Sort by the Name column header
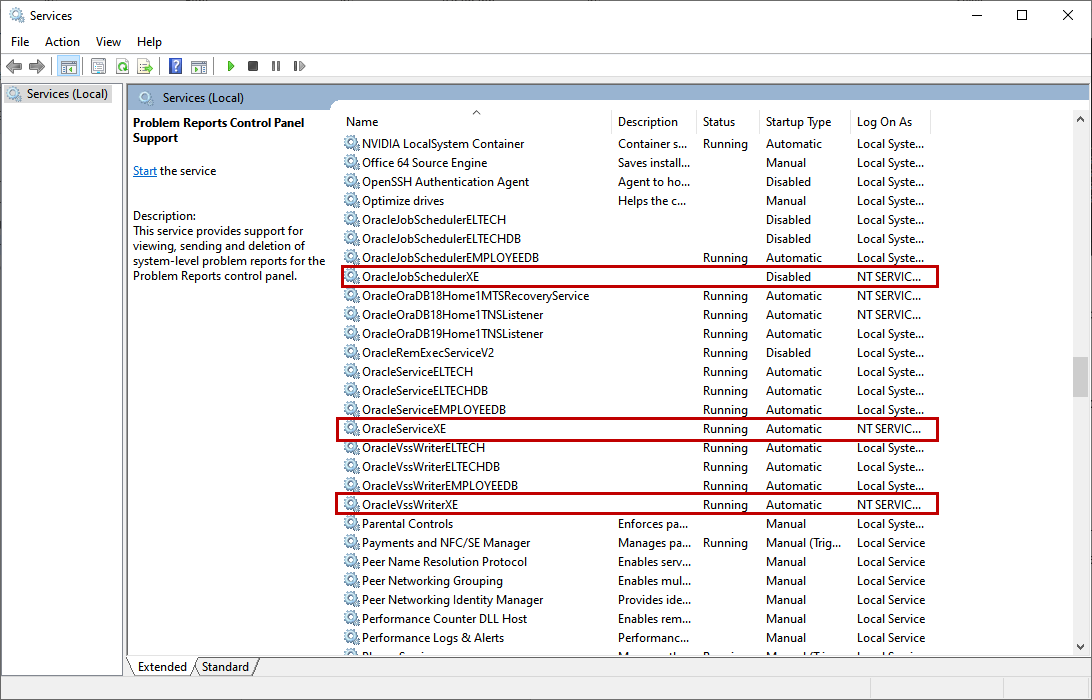 point(476,121)
